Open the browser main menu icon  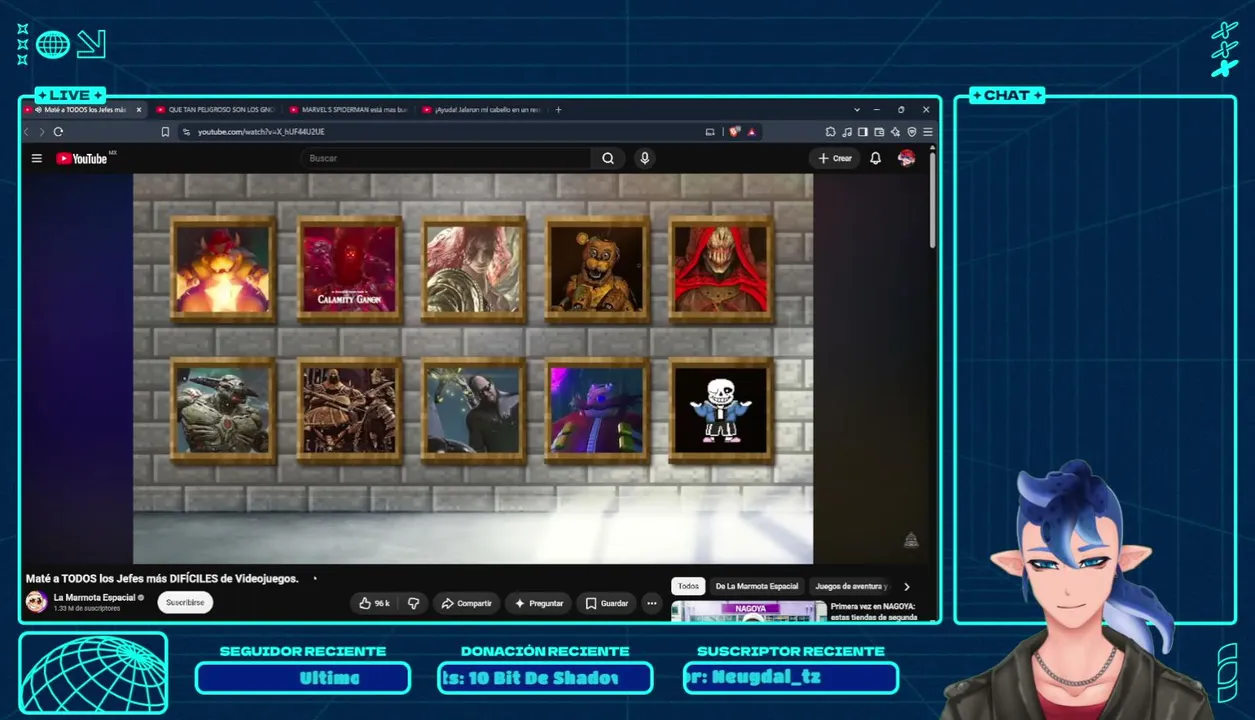tap(928, 132)
